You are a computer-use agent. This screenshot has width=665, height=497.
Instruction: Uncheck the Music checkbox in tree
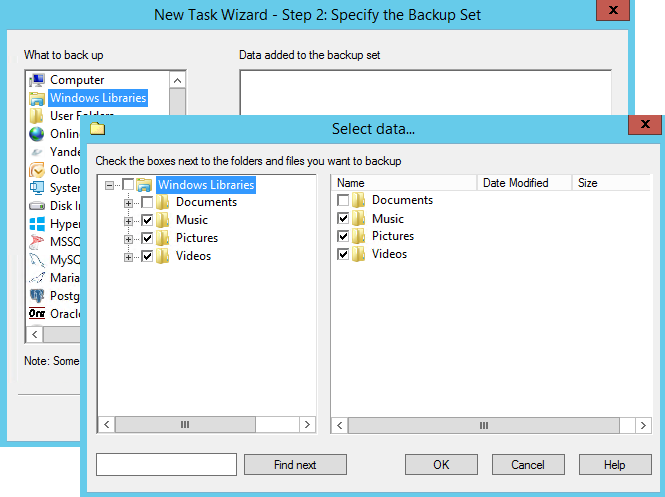coord(147,220)
